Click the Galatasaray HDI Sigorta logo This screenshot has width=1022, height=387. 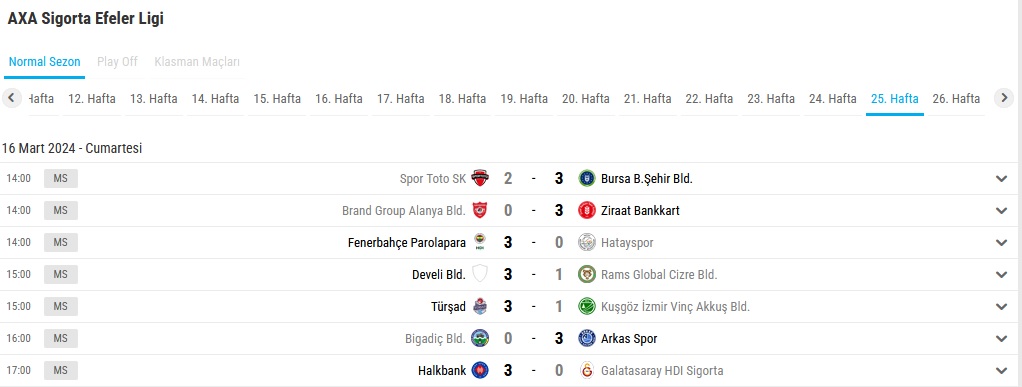click(587, 370)
